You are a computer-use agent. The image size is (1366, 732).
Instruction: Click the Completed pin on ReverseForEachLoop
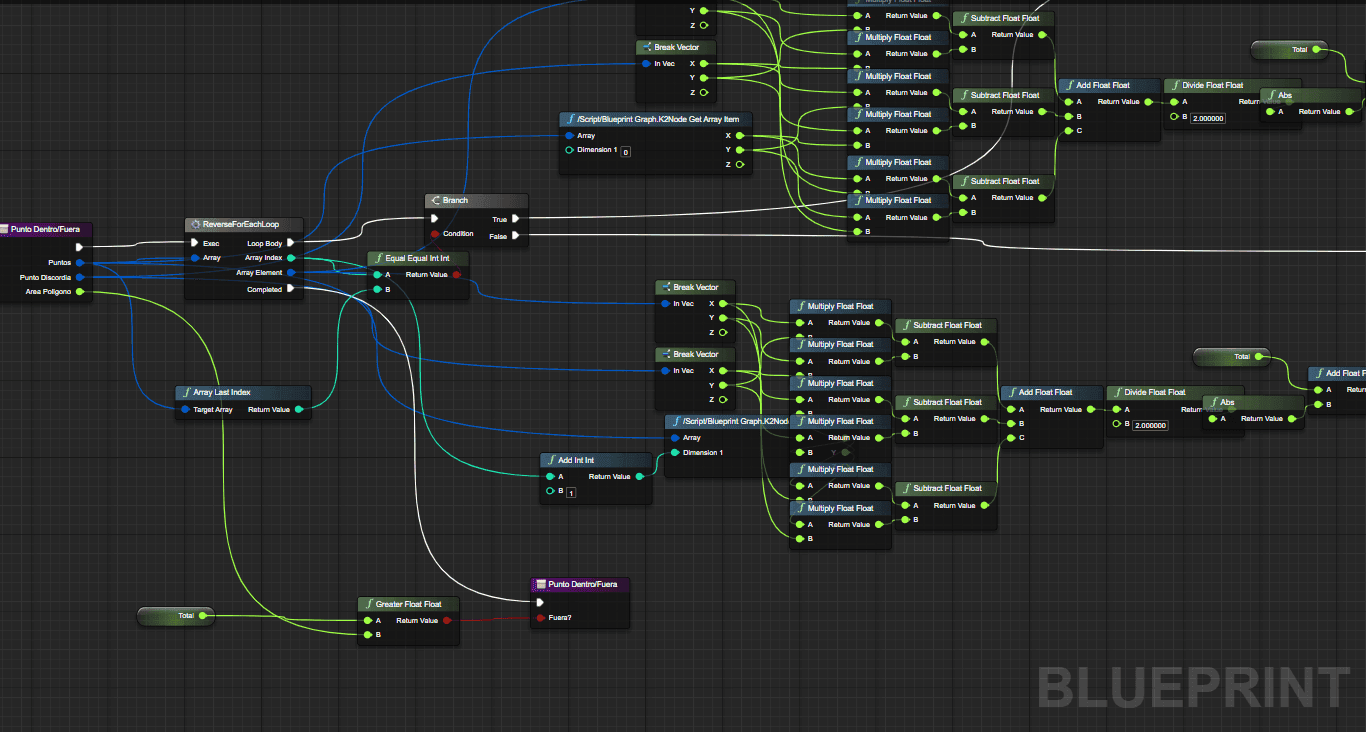291,289
